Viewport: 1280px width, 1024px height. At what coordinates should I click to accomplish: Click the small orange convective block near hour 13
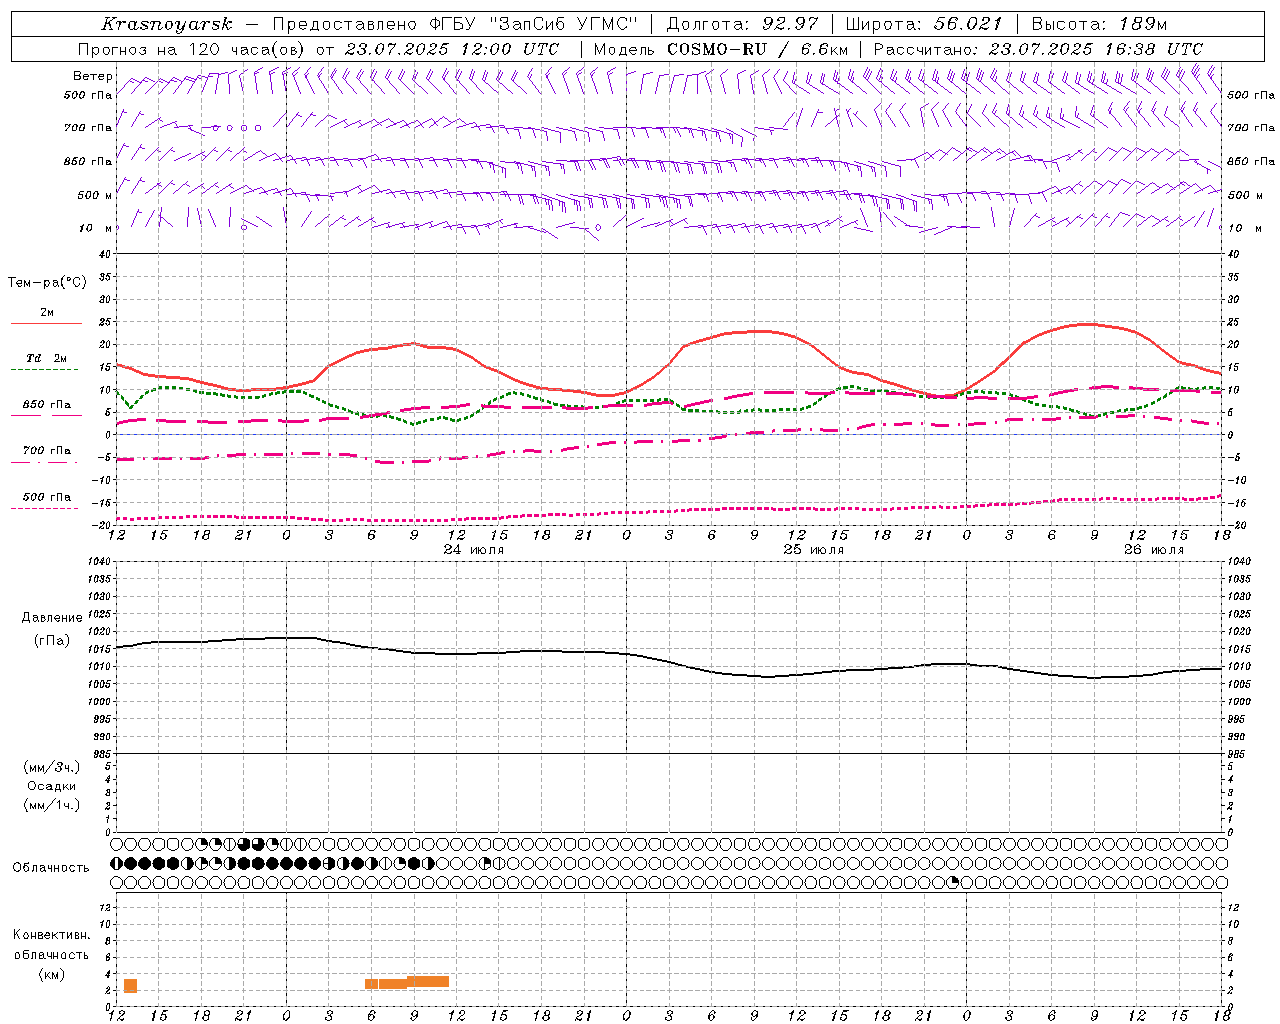130,986
